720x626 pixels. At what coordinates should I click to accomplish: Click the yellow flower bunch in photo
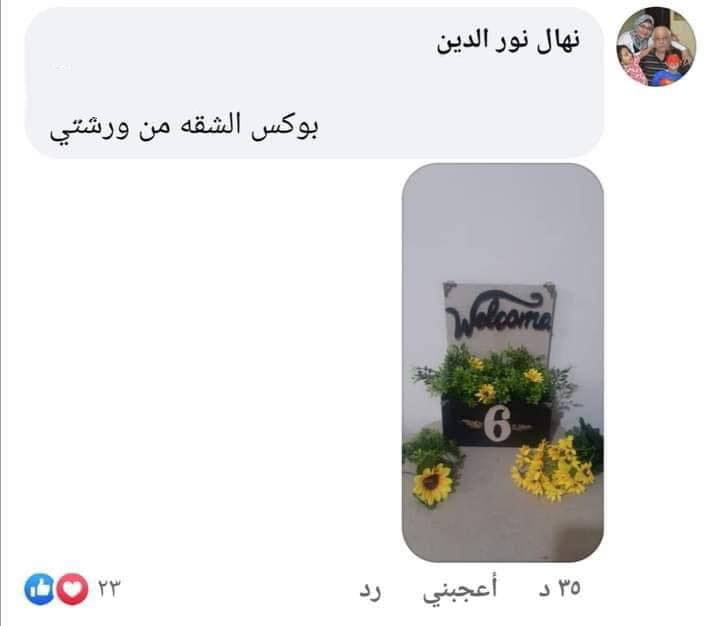[553, 469]
